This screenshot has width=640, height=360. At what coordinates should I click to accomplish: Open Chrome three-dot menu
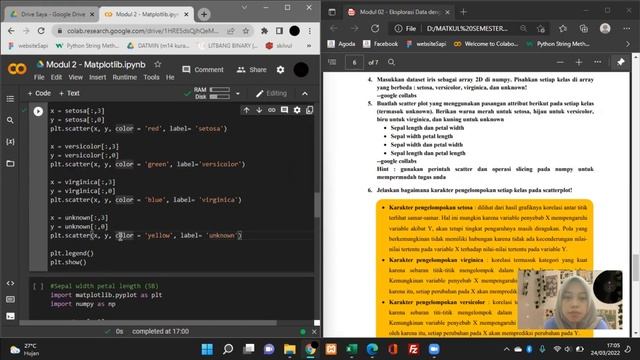click(x=310, y=31)
